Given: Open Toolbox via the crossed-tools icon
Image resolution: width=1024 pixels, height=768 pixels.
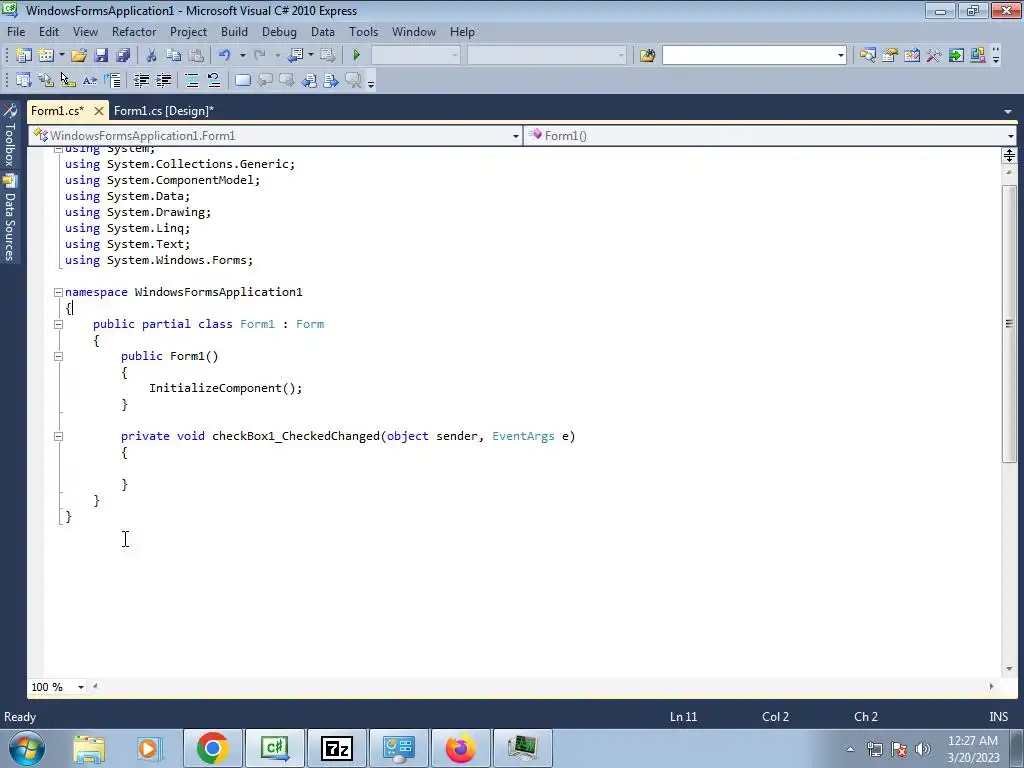Looking at the screenshot, I should click(x=934, y=56).
